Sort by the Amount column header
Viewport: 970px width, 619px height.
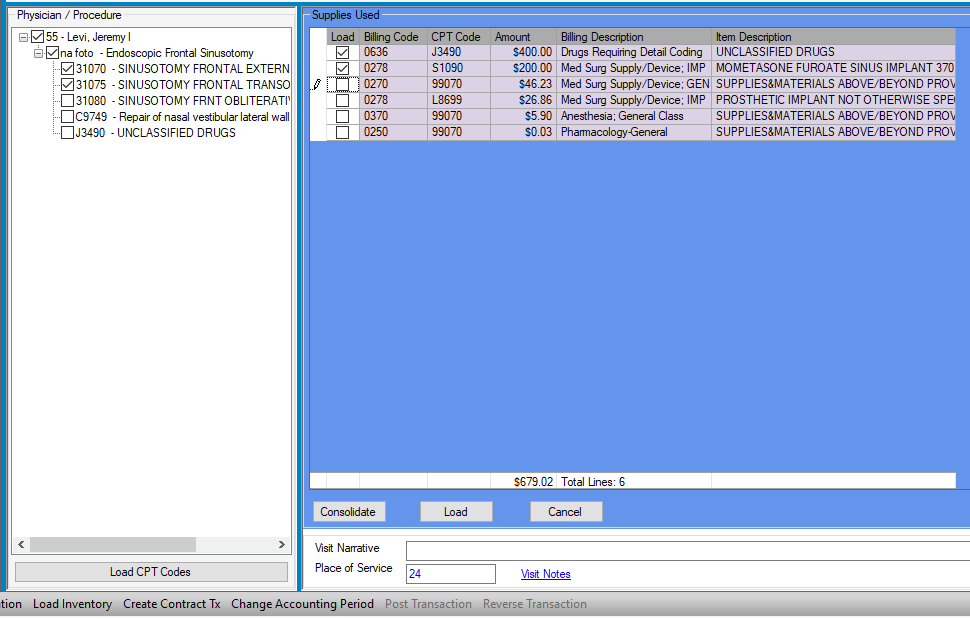point(522,37)
